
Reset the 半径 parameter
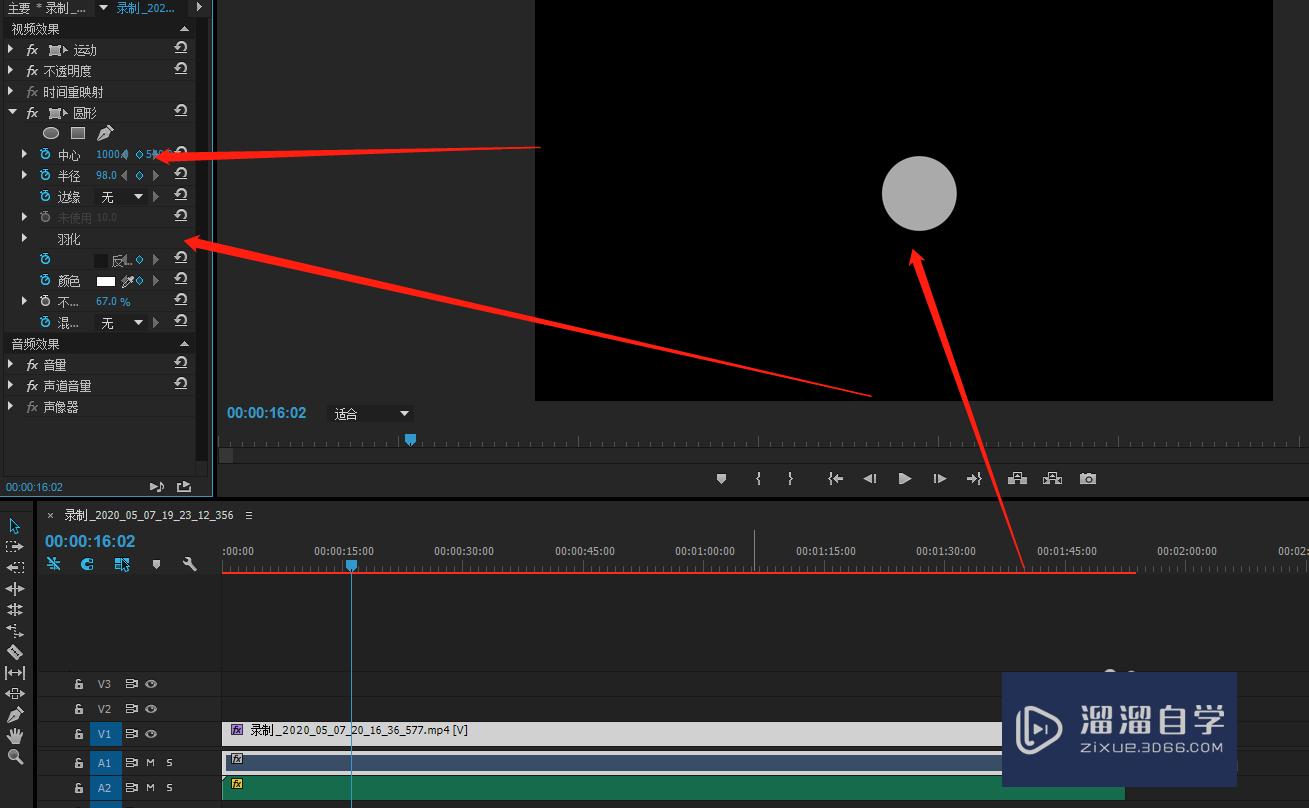pyautogui.click(x=181, y=174)
